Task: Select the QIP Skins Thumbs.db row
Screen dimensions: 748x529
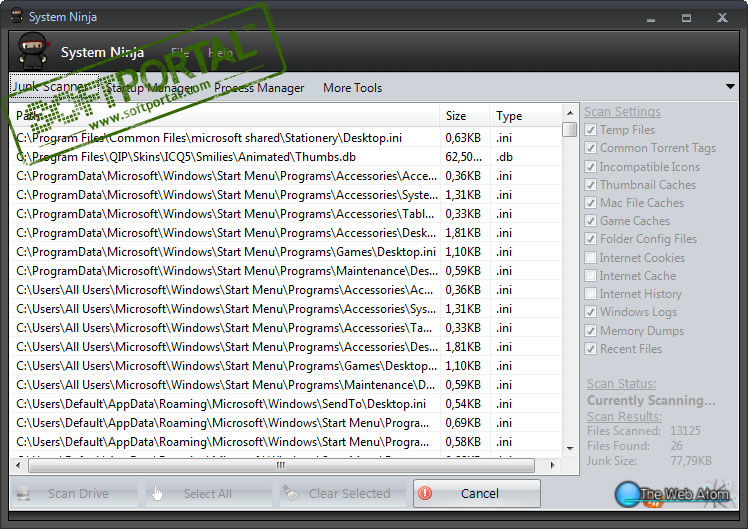Action: click(x=285, y=157)
